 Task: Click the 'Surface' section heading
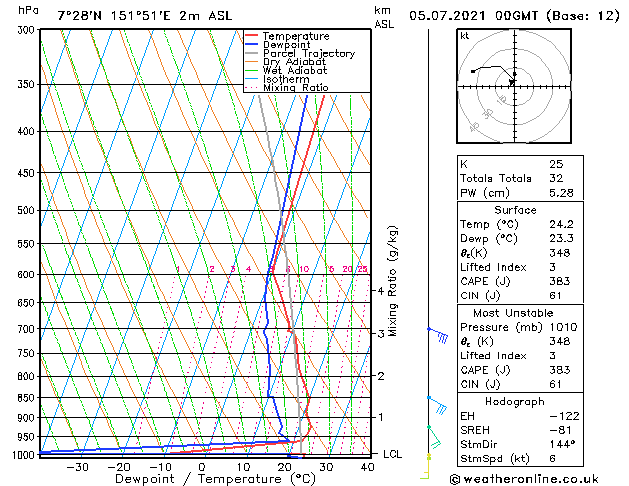click(x=515, y=210)
